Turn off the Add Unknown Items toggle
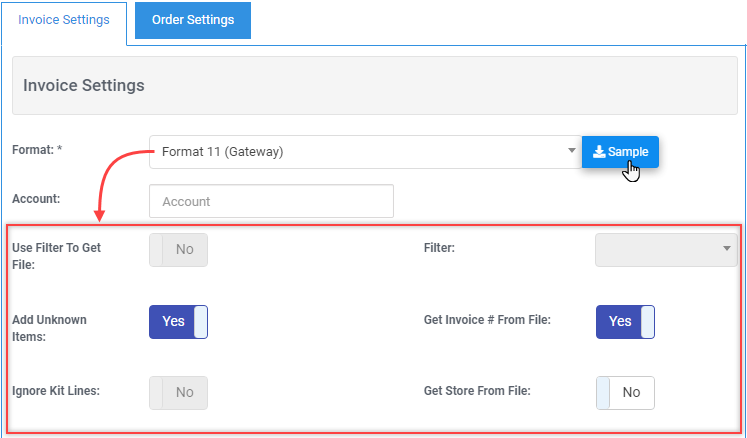Viewport: 747px width, 438px height. [x=178, y=322]
